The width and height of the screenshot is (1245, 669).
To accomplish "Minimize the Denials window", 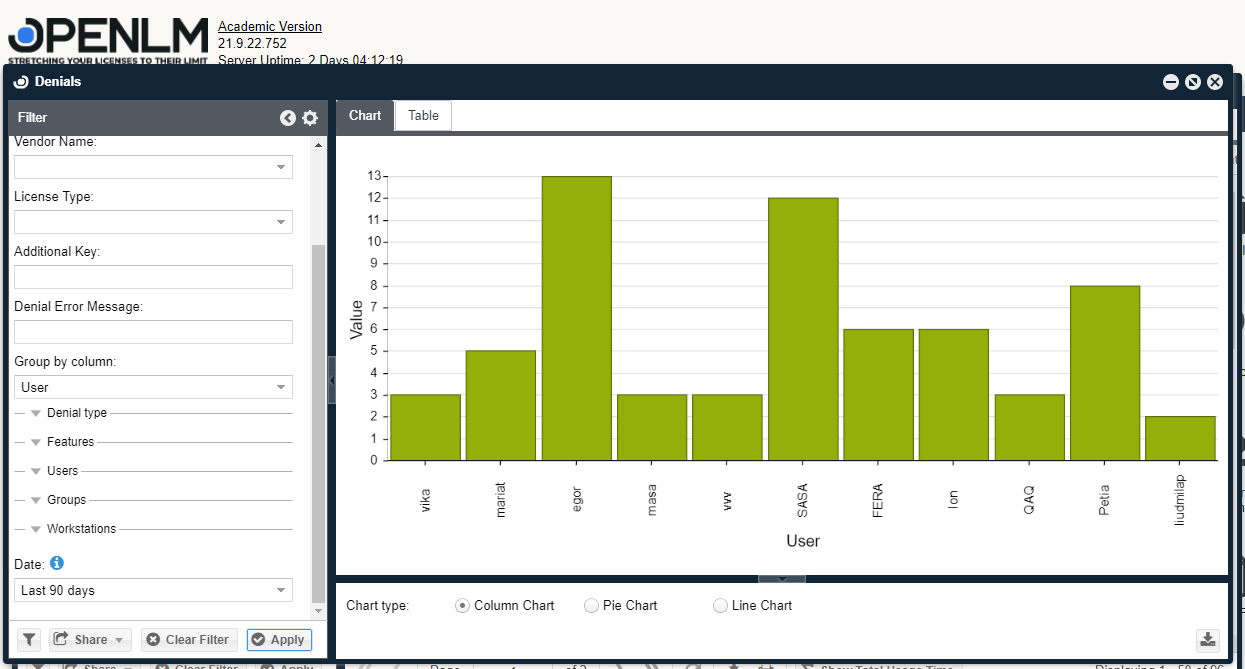I will (1171, 82).
